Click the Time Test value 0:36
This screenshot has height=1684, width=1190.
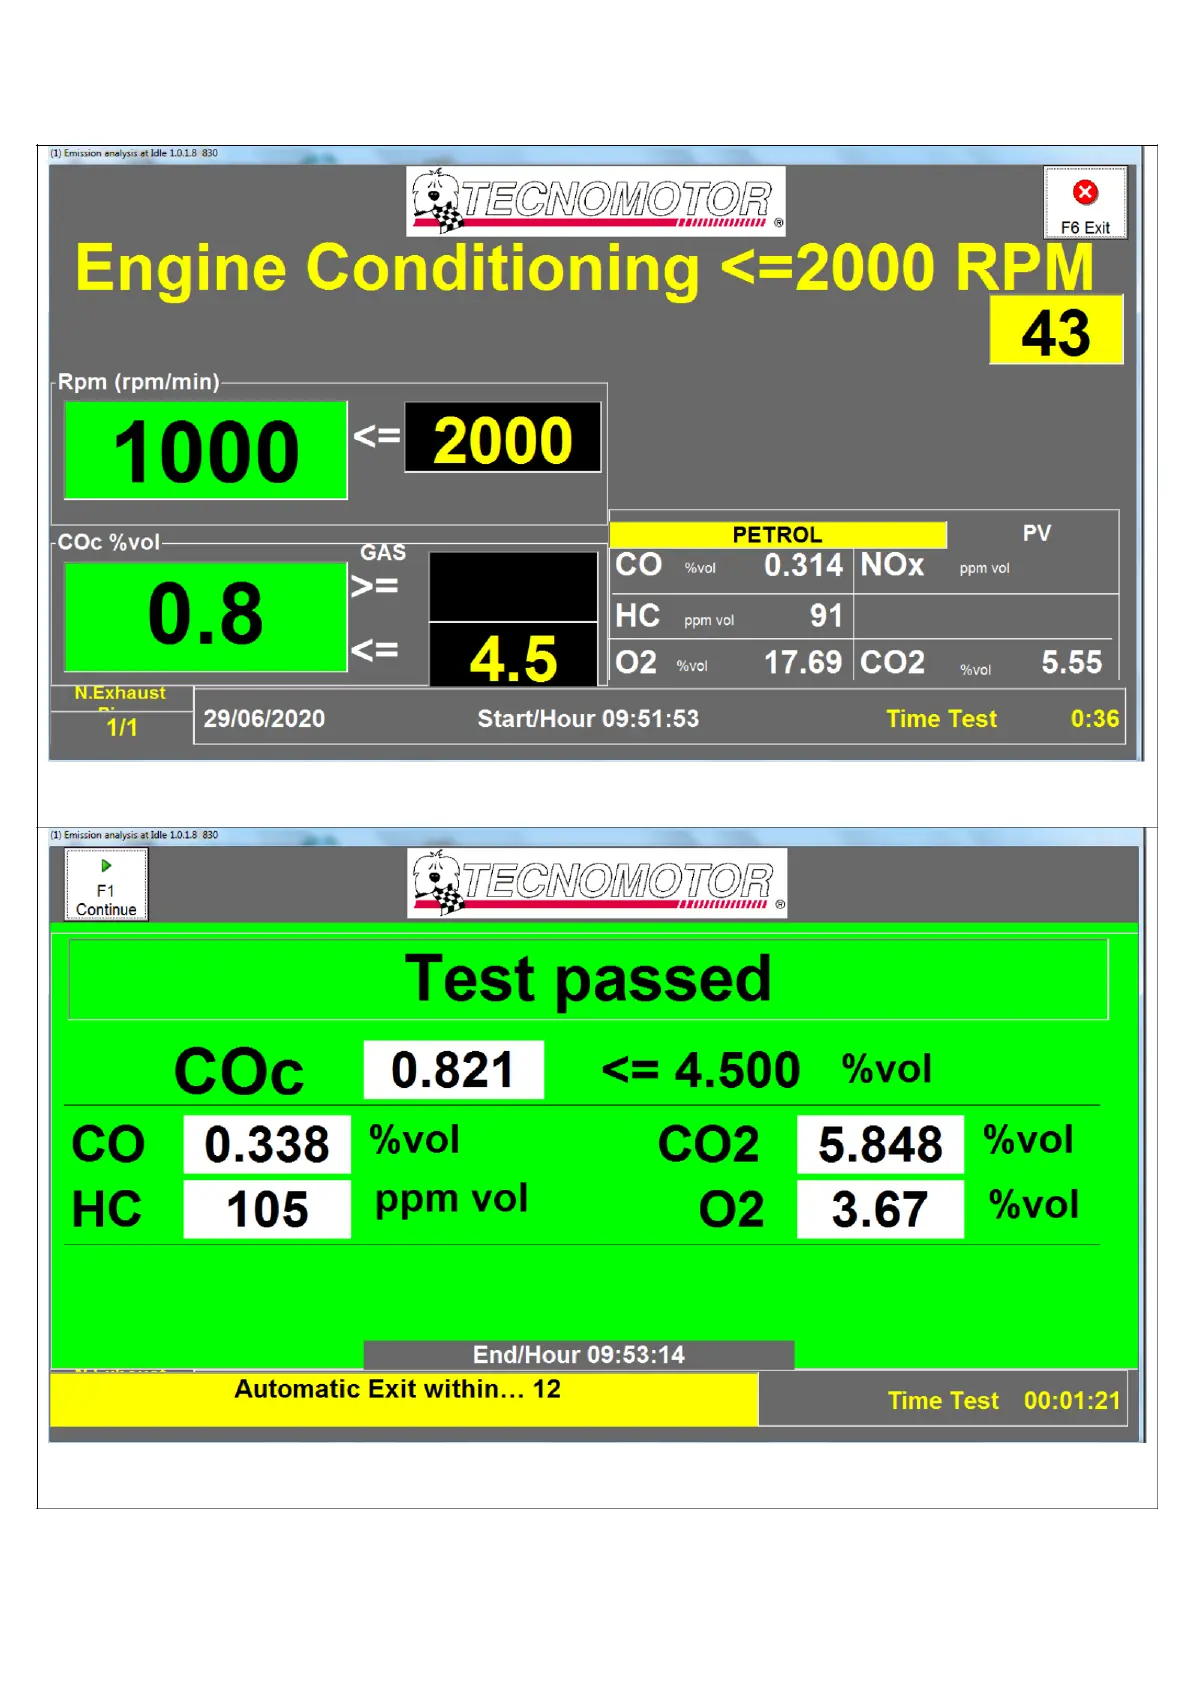click(1095, 719)
